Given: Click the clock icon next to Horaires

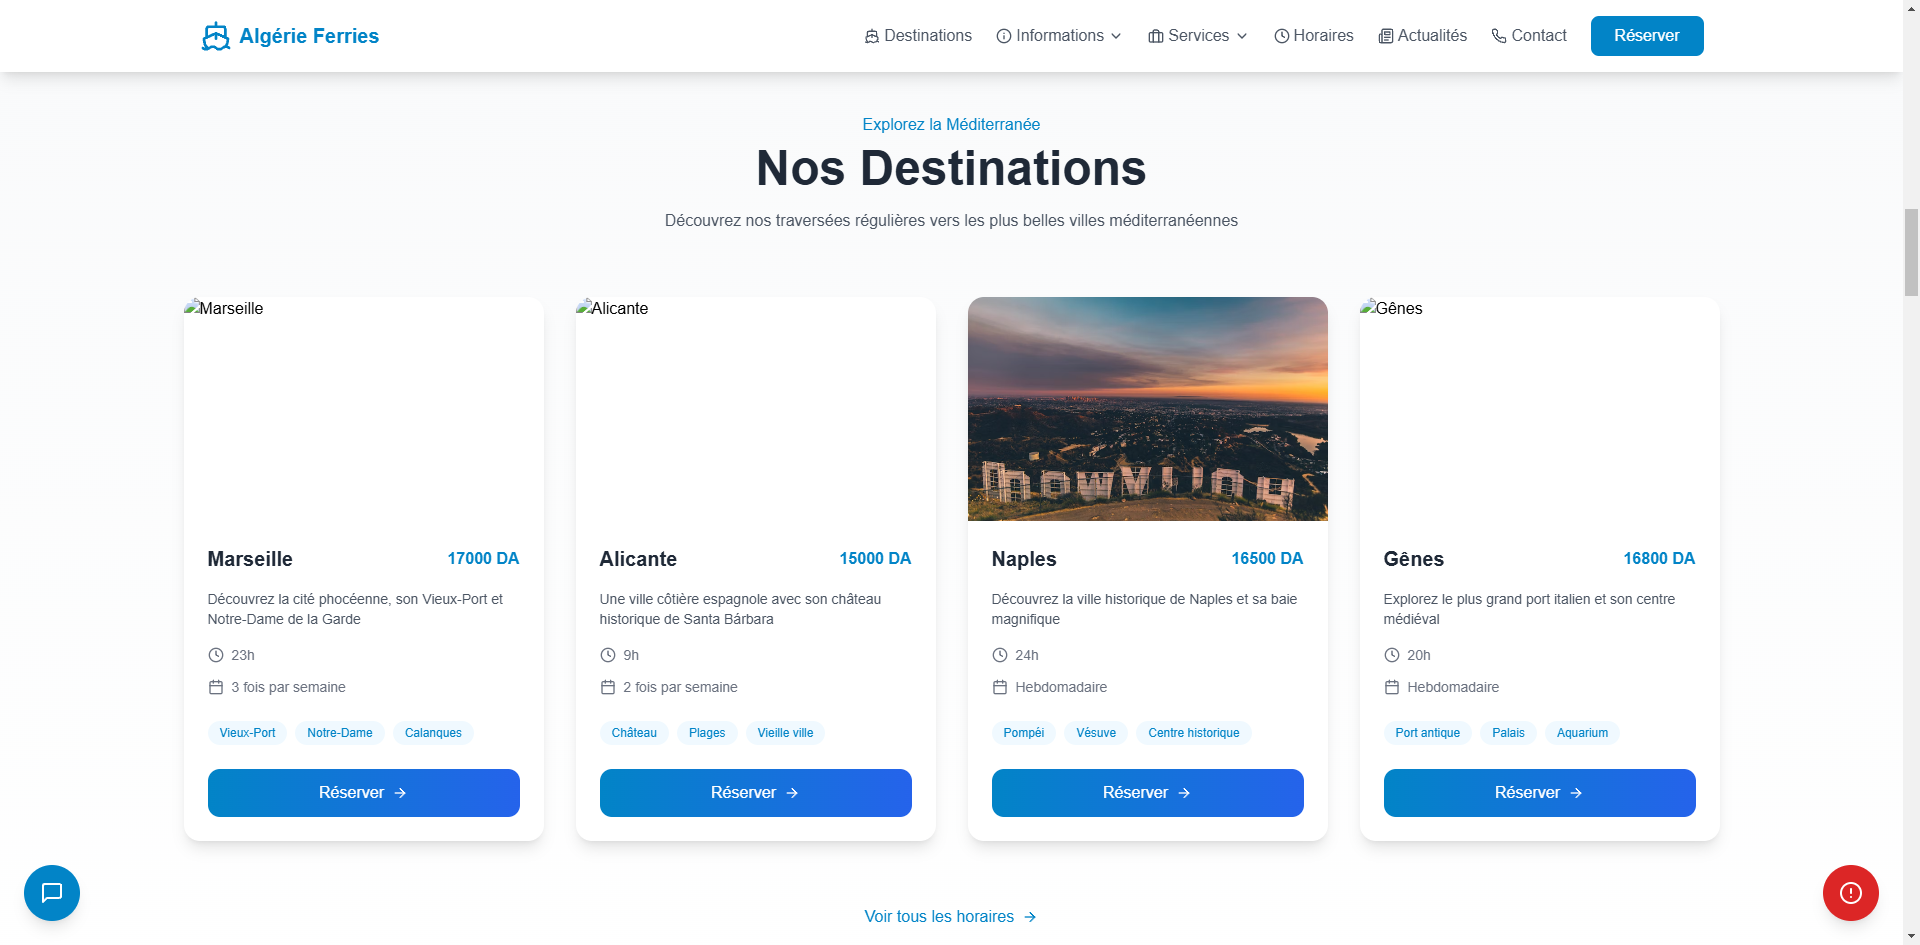Looking at the screenshot, I should click(x=1282, y=36).
